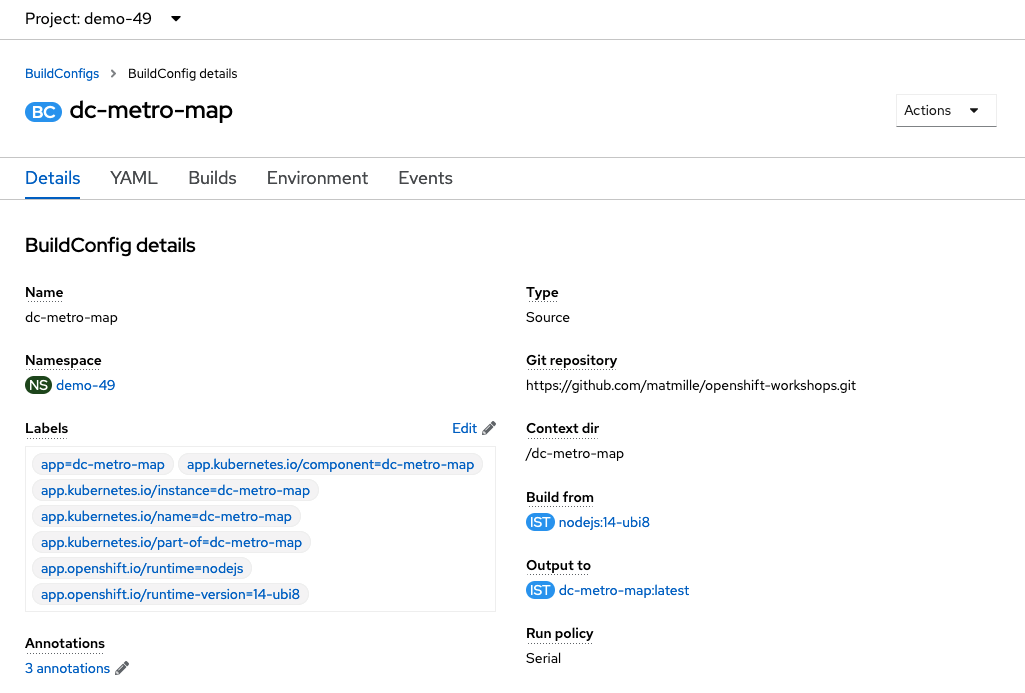
Task: View the Events tab
Action: point(426,178)
